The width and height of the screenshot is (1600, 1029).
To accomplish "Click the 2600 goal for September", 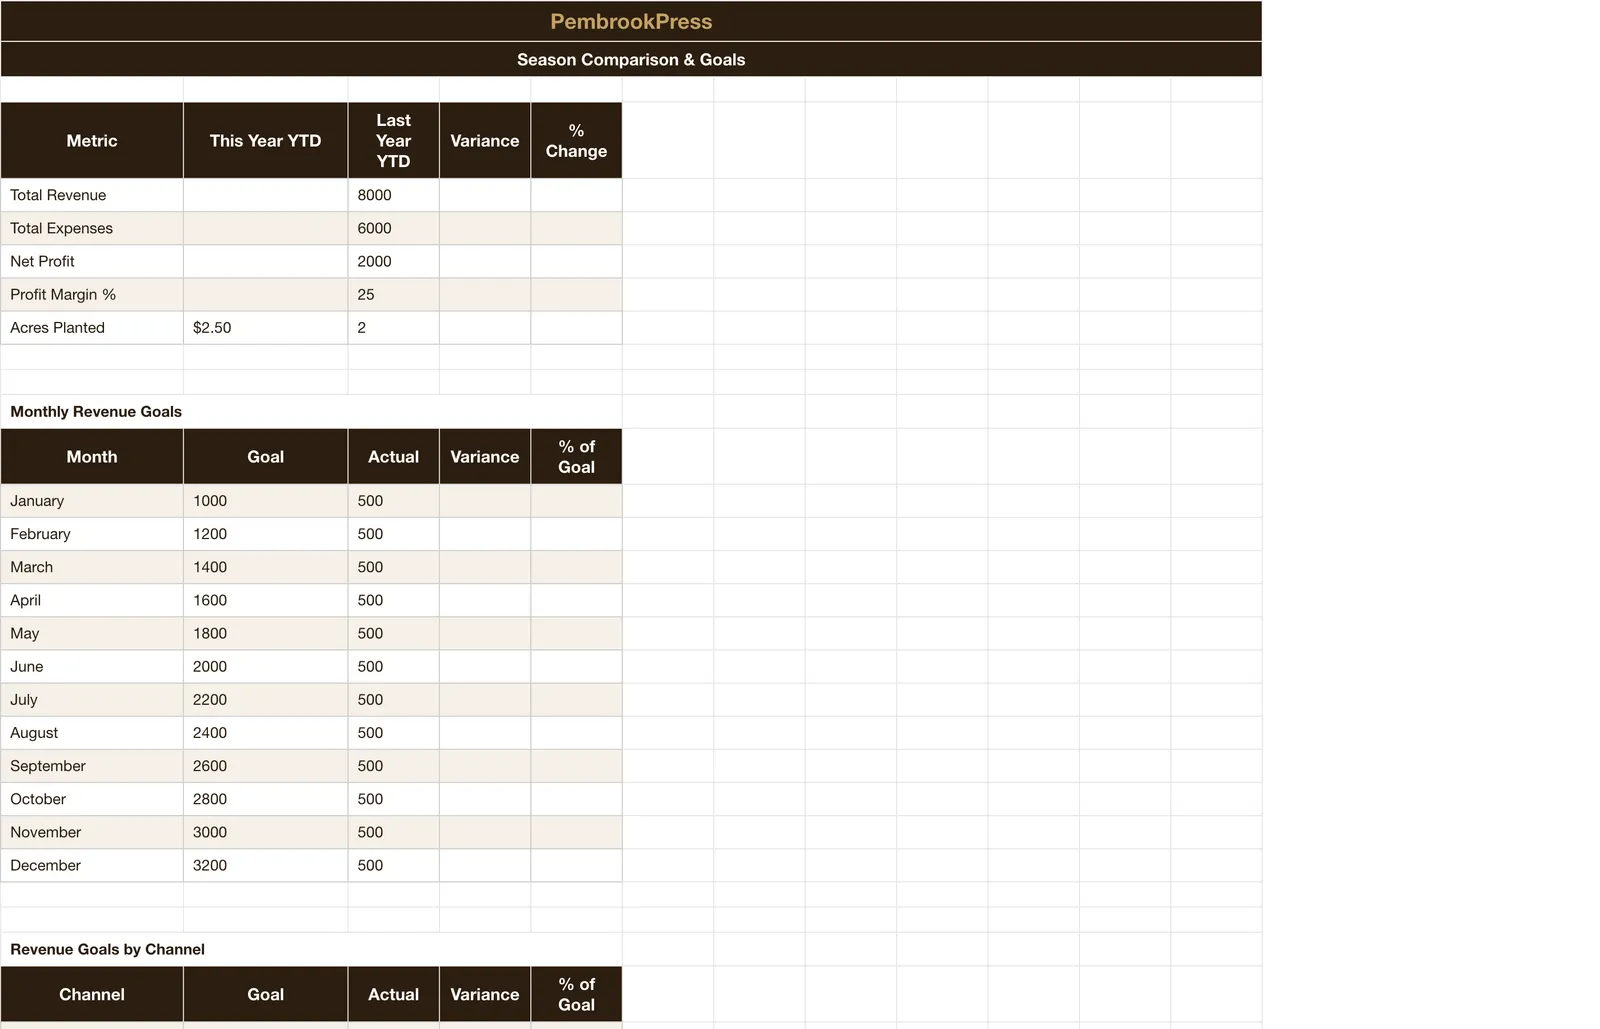I will (266, 765).
